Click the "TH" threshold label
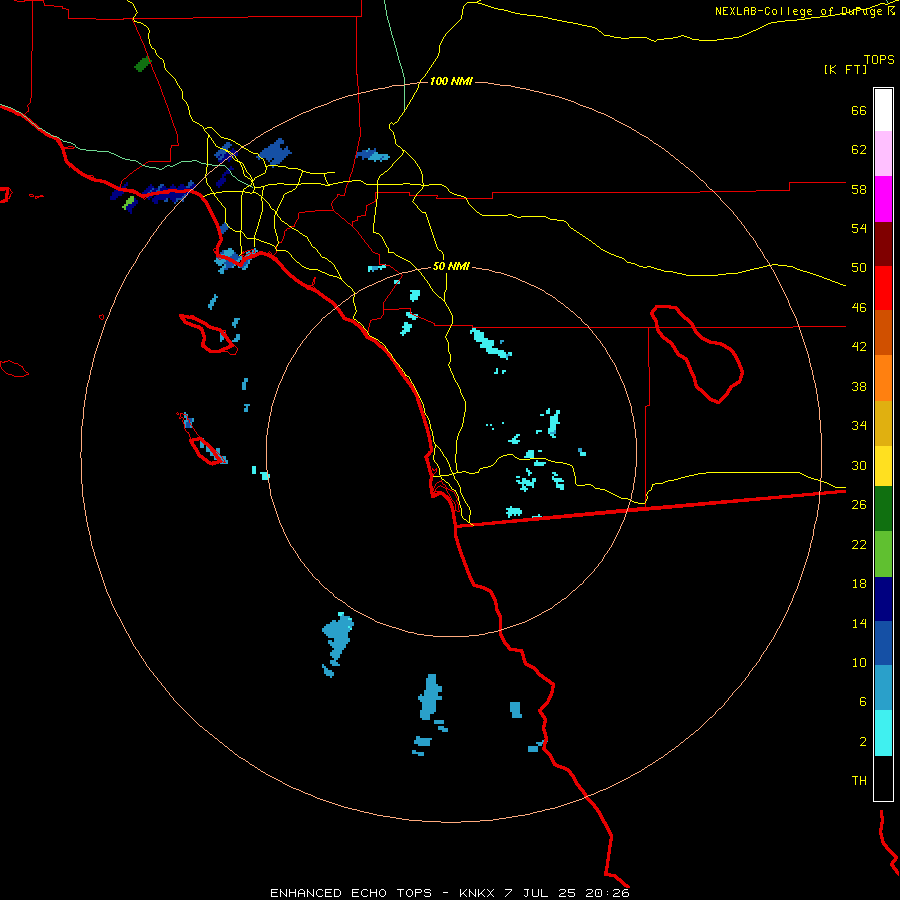 (x=859, y=781)
